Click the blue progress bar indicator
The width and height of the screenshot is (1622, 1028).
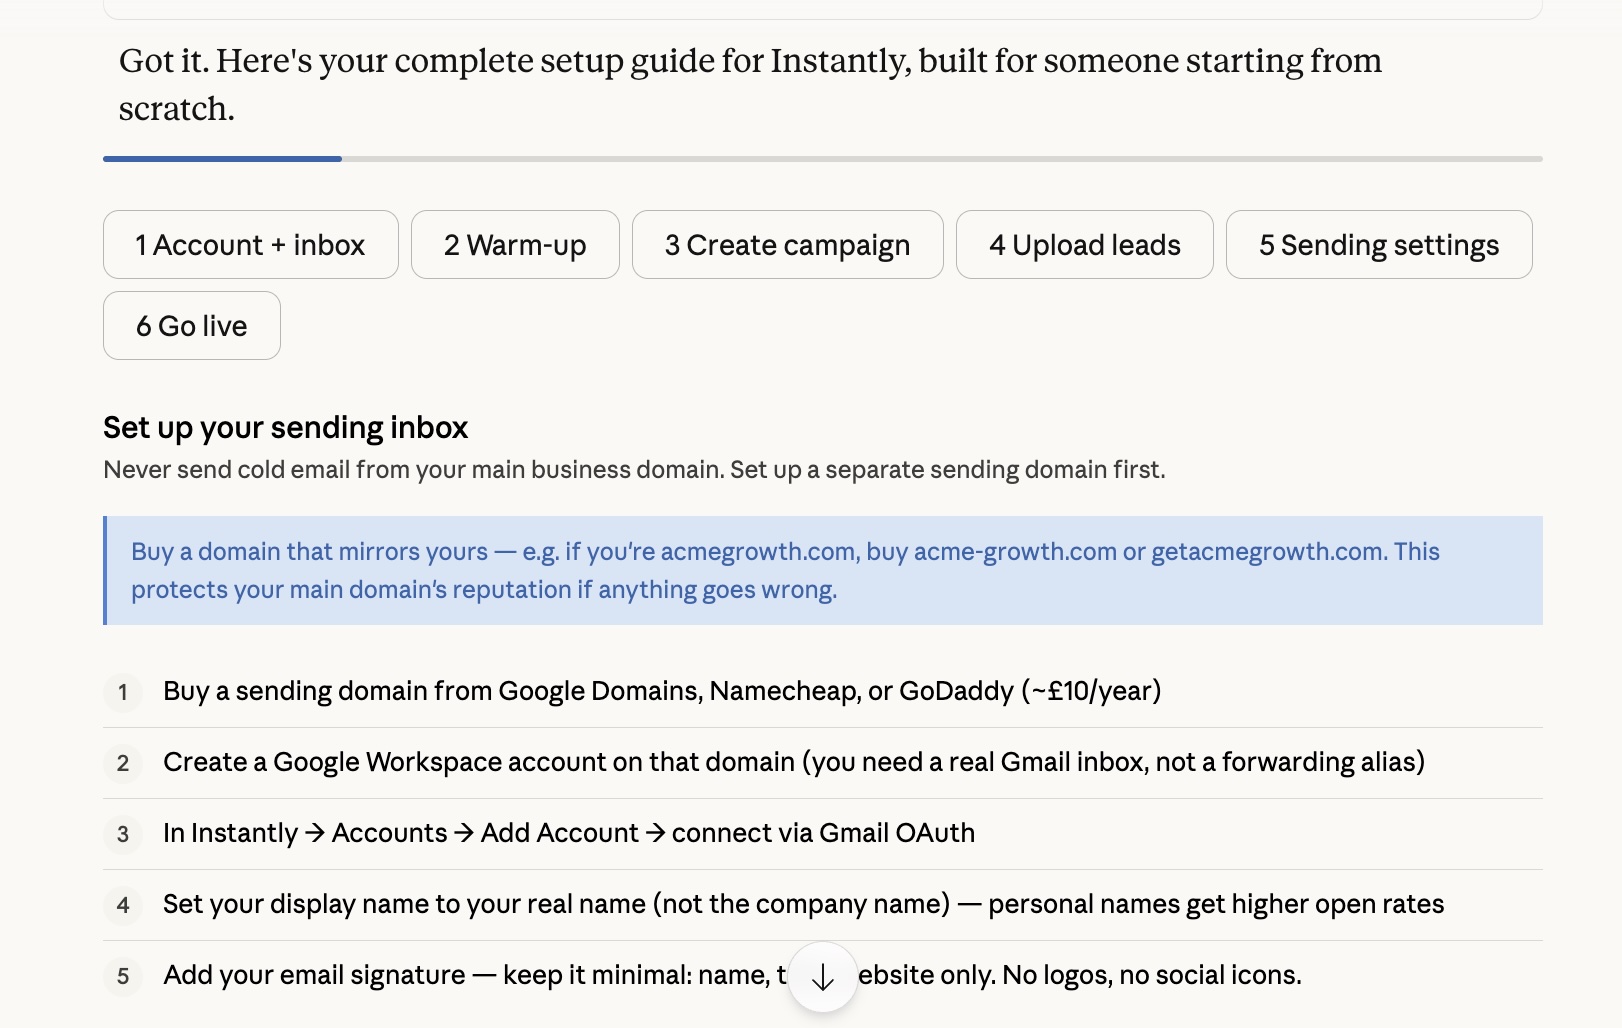pyautogui.click(x=222, y=159)
